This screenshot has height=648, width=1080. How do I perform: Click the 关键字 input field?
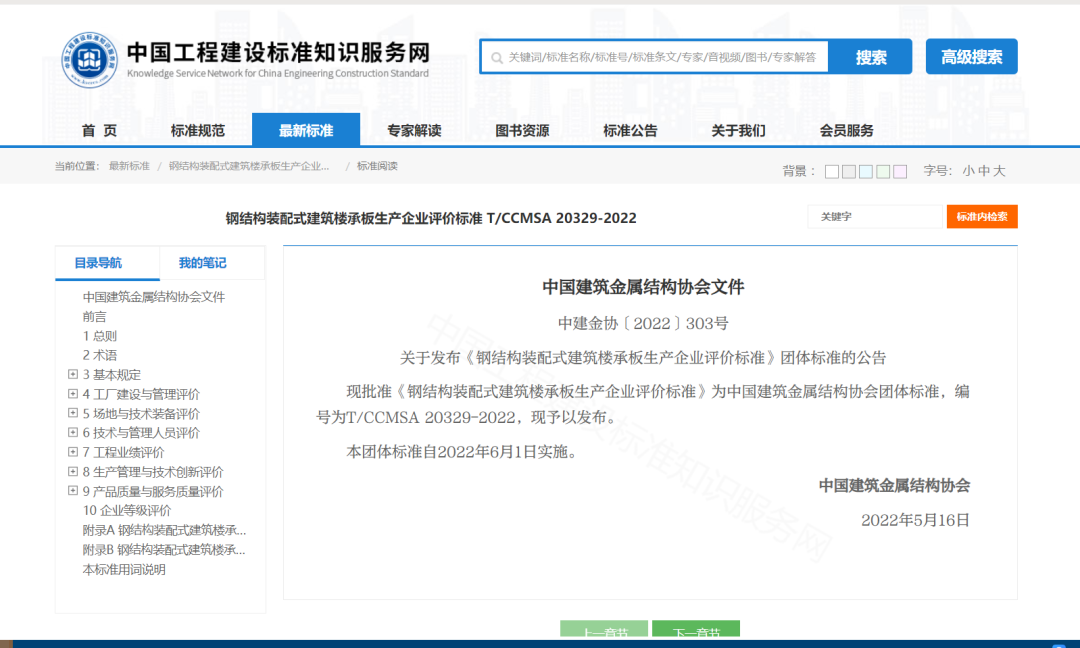pos(875,216)
